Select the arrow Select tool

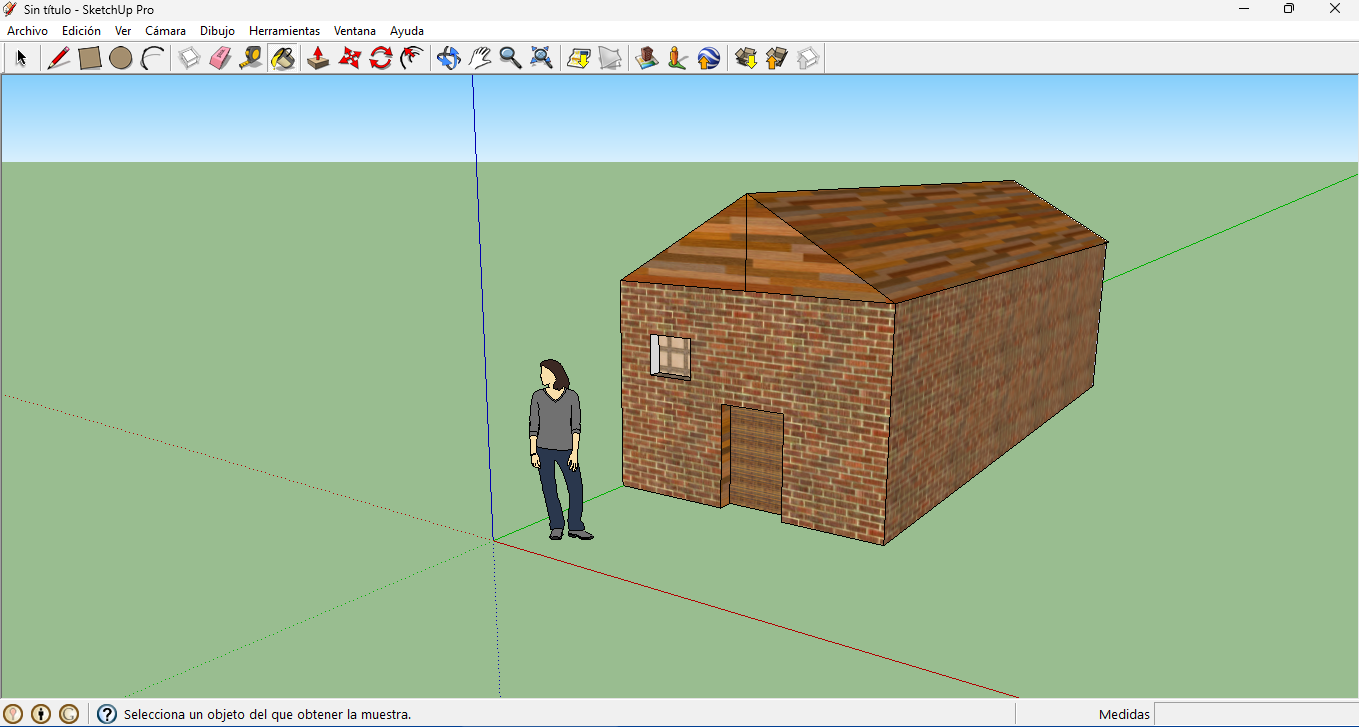21,58
